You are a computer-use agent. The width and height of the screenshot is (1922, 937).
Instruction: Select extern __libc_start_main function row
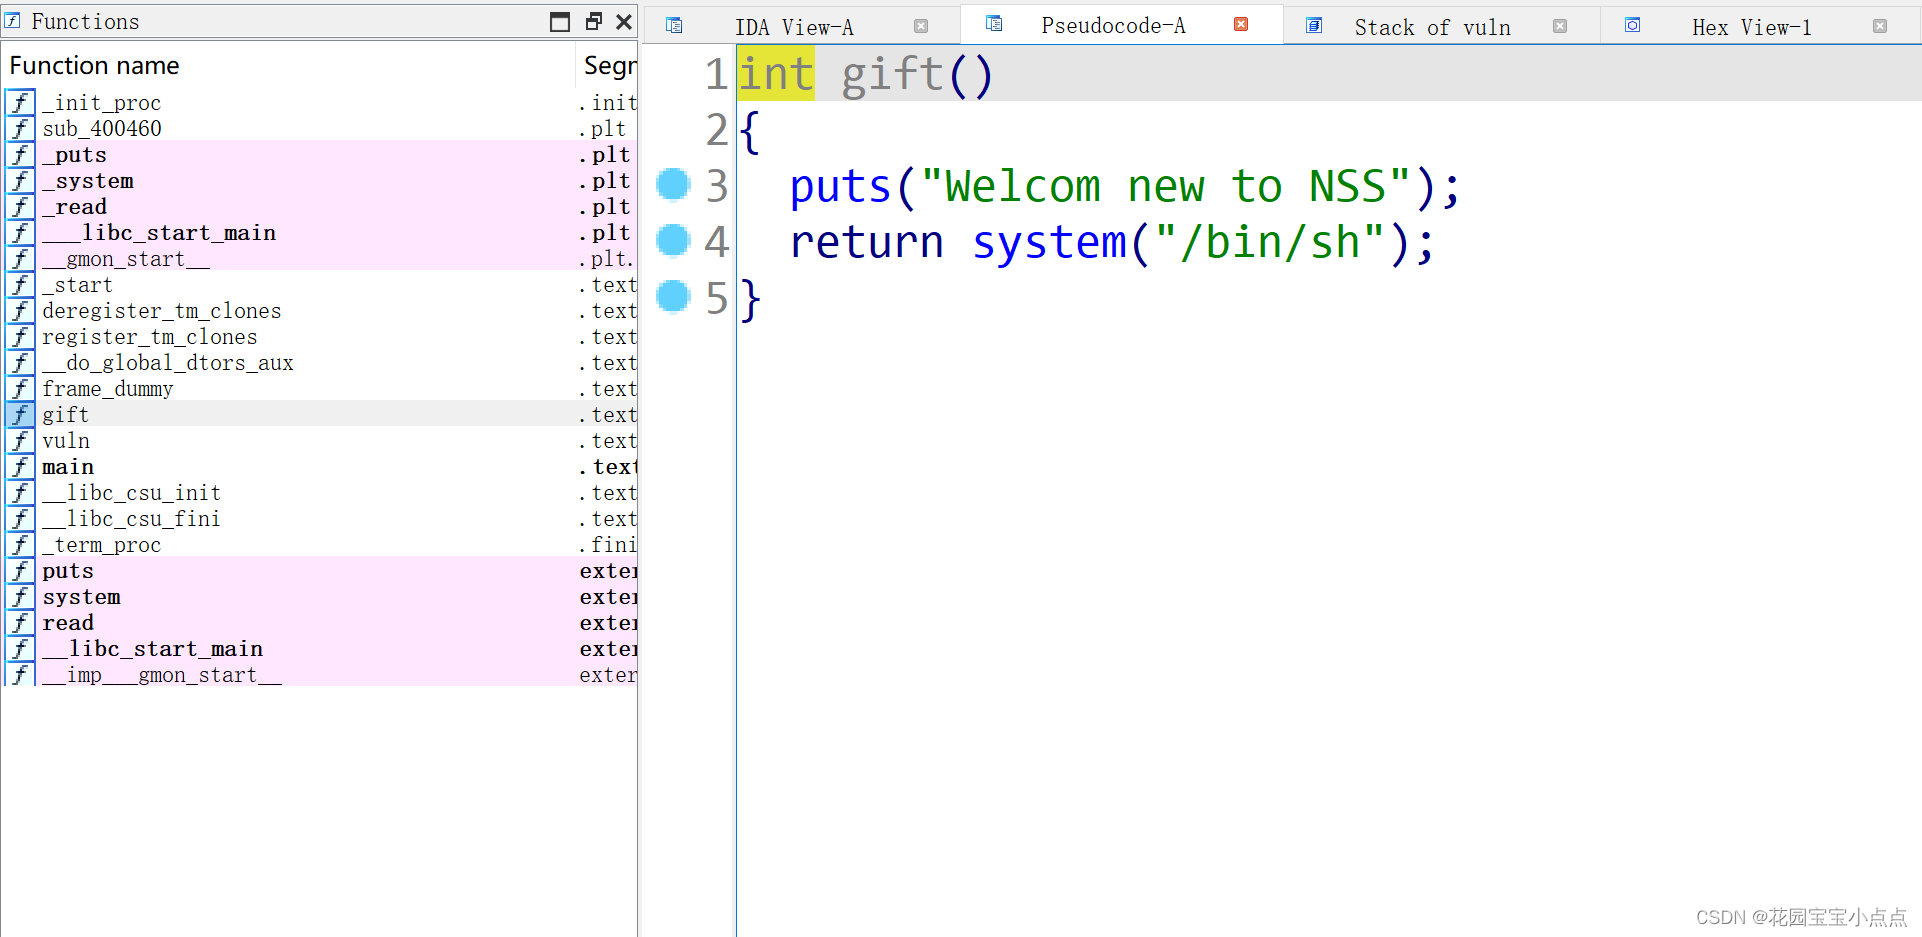pos(319,649)
